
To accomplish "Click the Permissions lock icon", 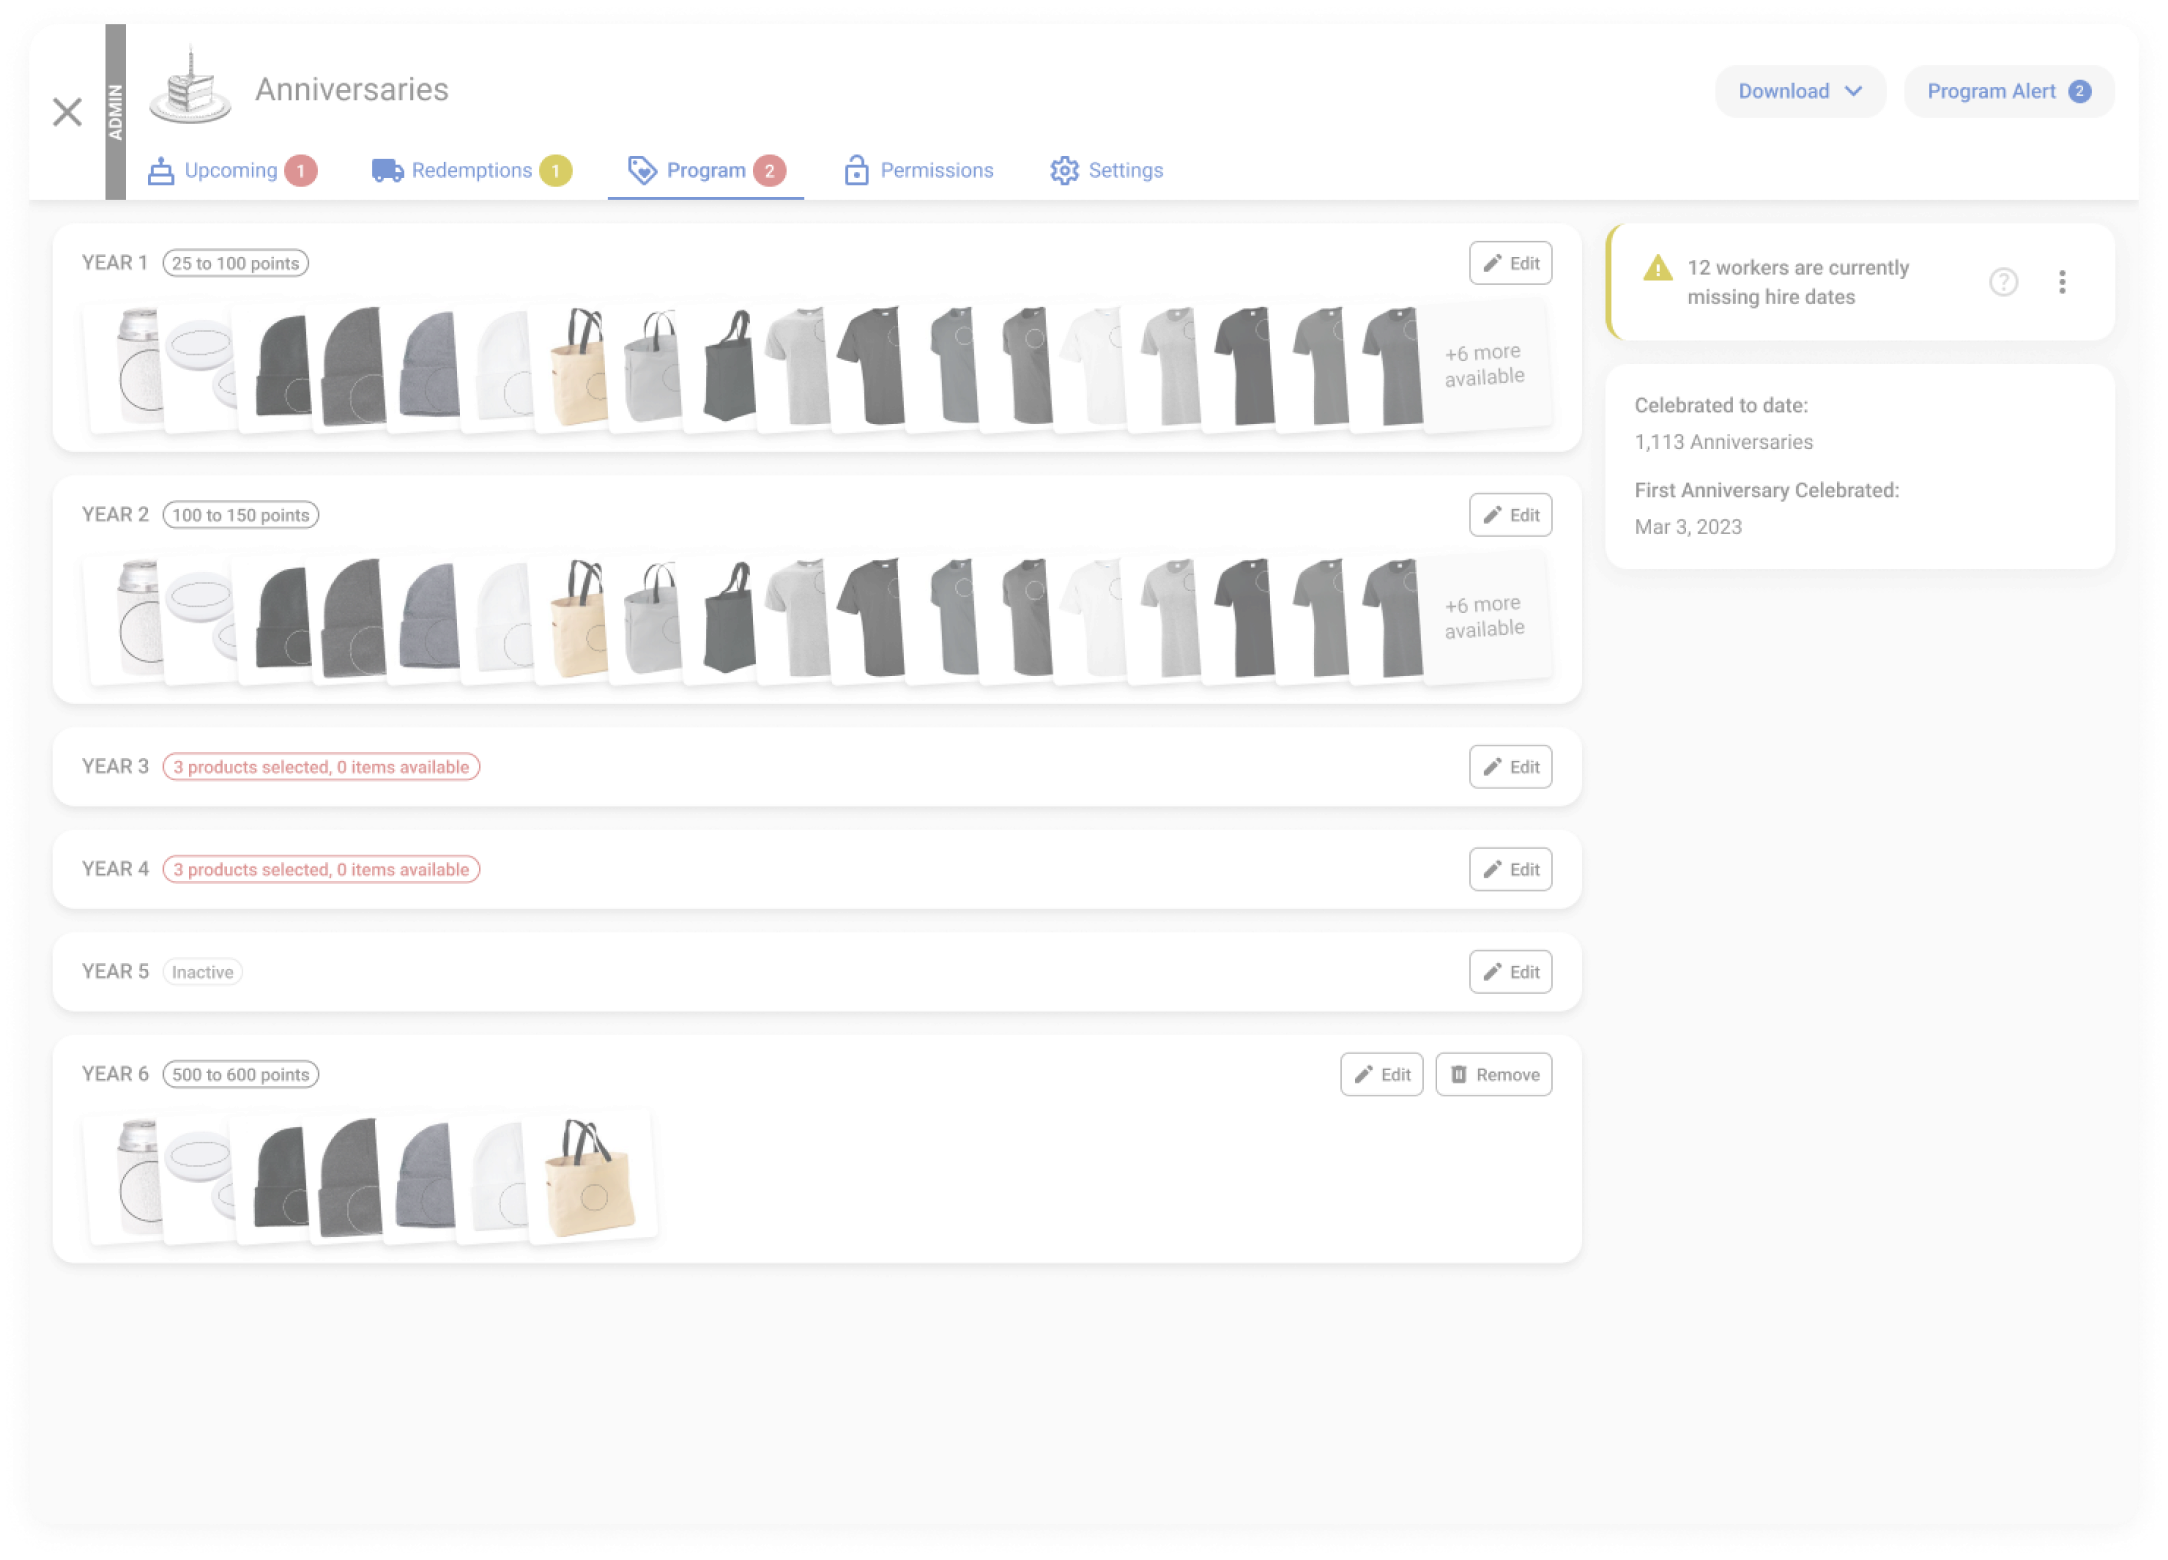I will pos(856,171).
